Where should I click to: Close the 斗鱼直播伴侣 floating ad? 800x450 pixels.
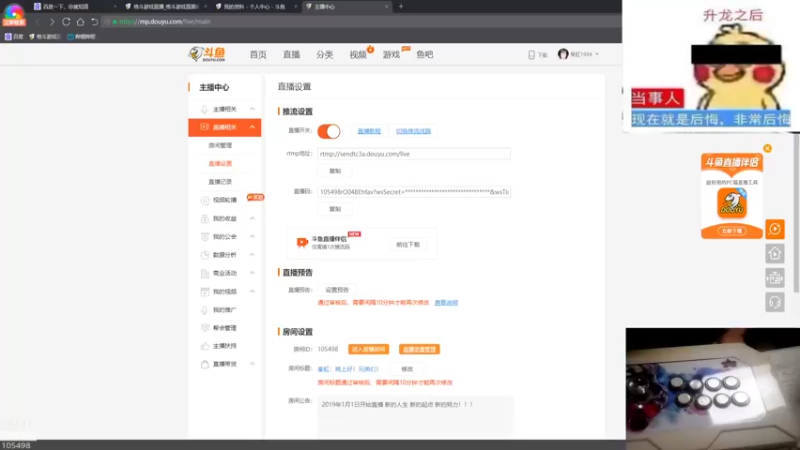767,148
